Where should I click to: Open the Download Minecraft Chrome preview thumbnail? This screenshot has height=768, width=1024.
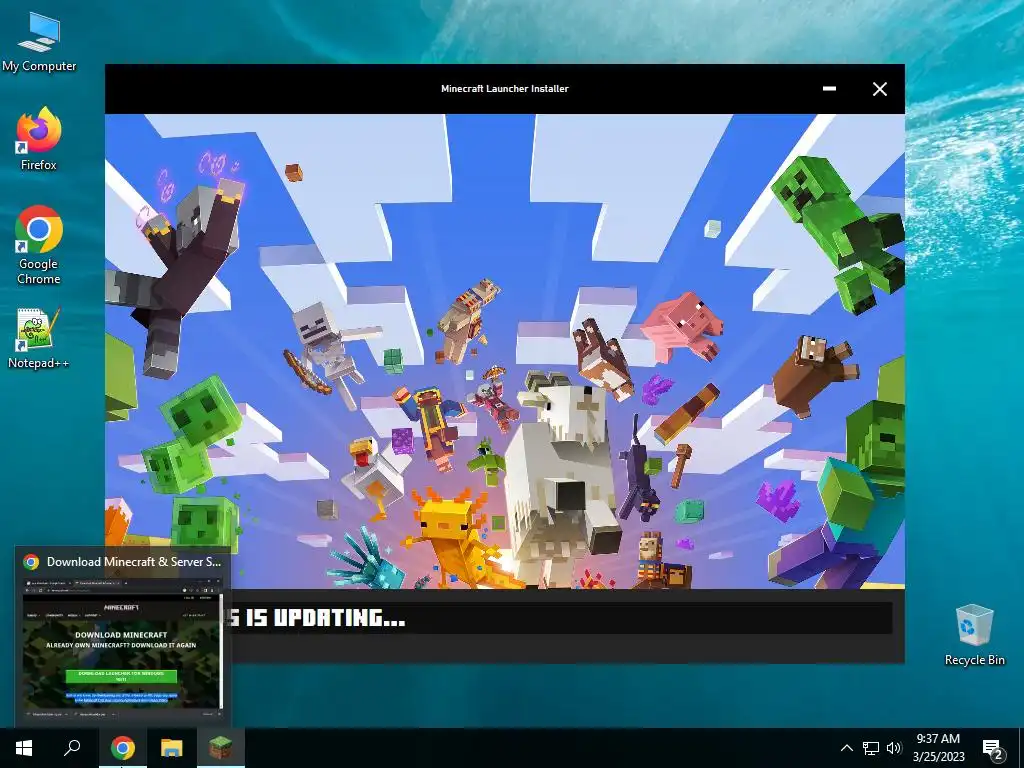tap(122, 650)
